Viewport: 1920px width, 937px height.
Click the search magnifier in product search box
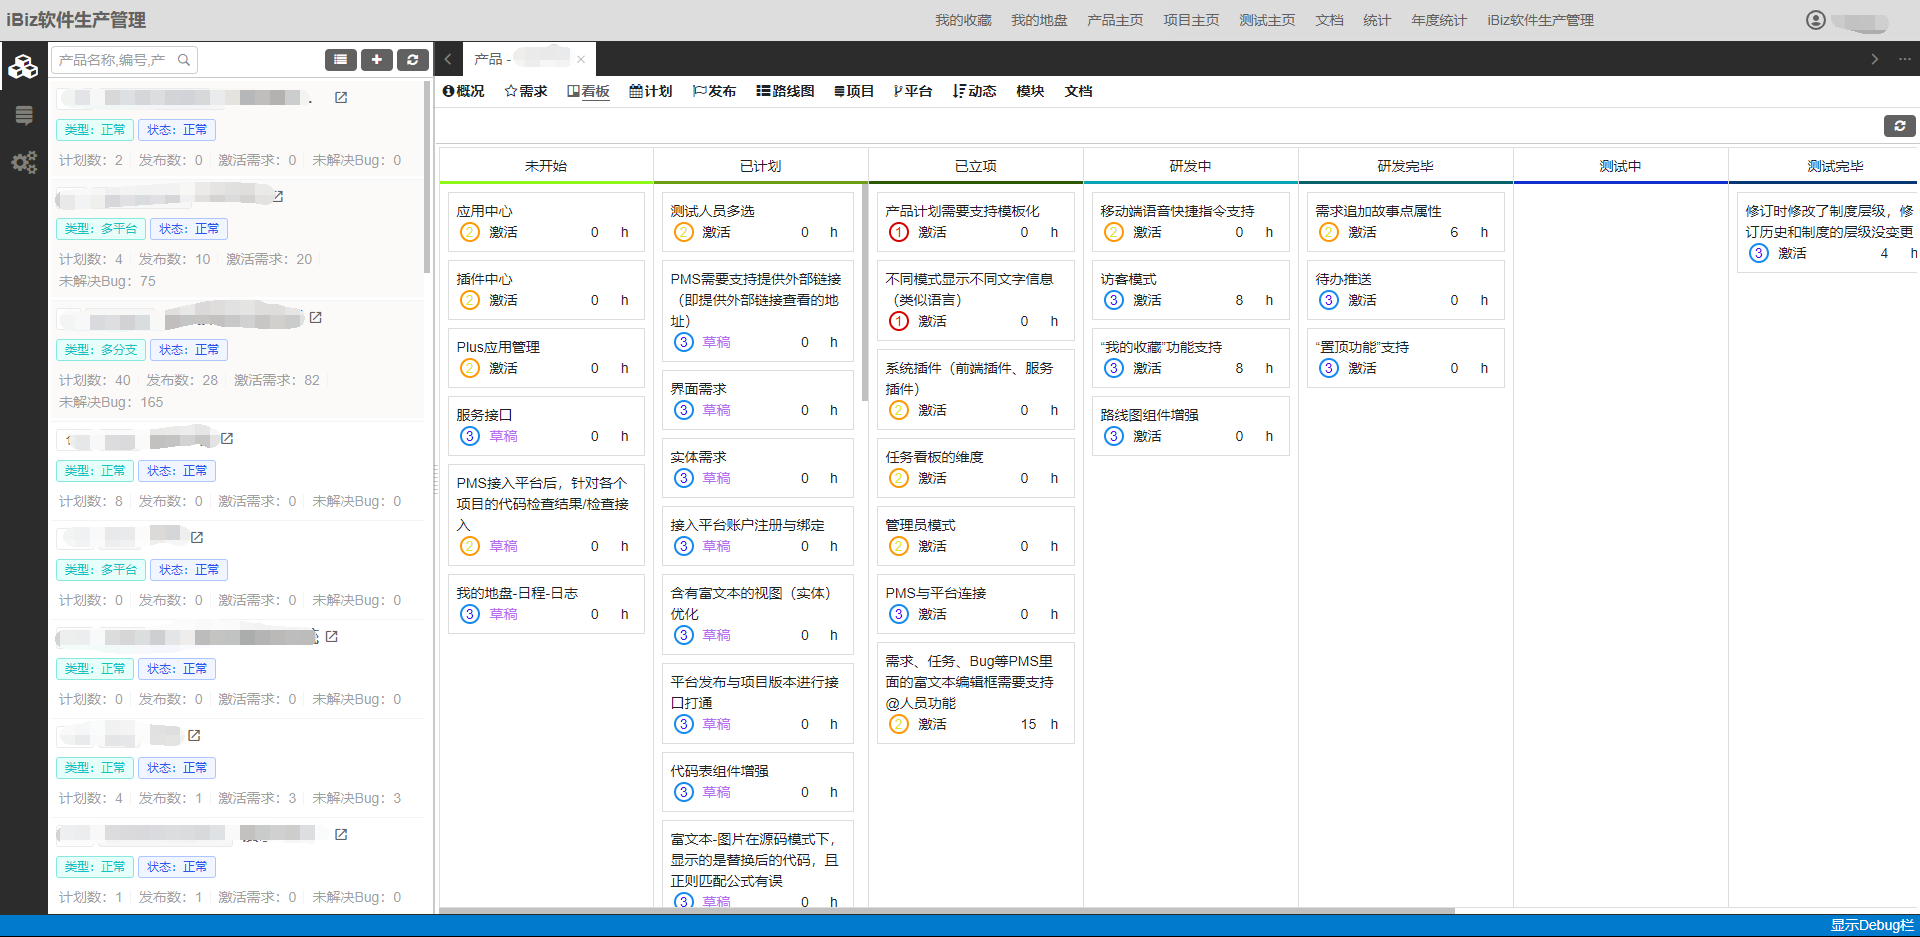tap(184, 60)
